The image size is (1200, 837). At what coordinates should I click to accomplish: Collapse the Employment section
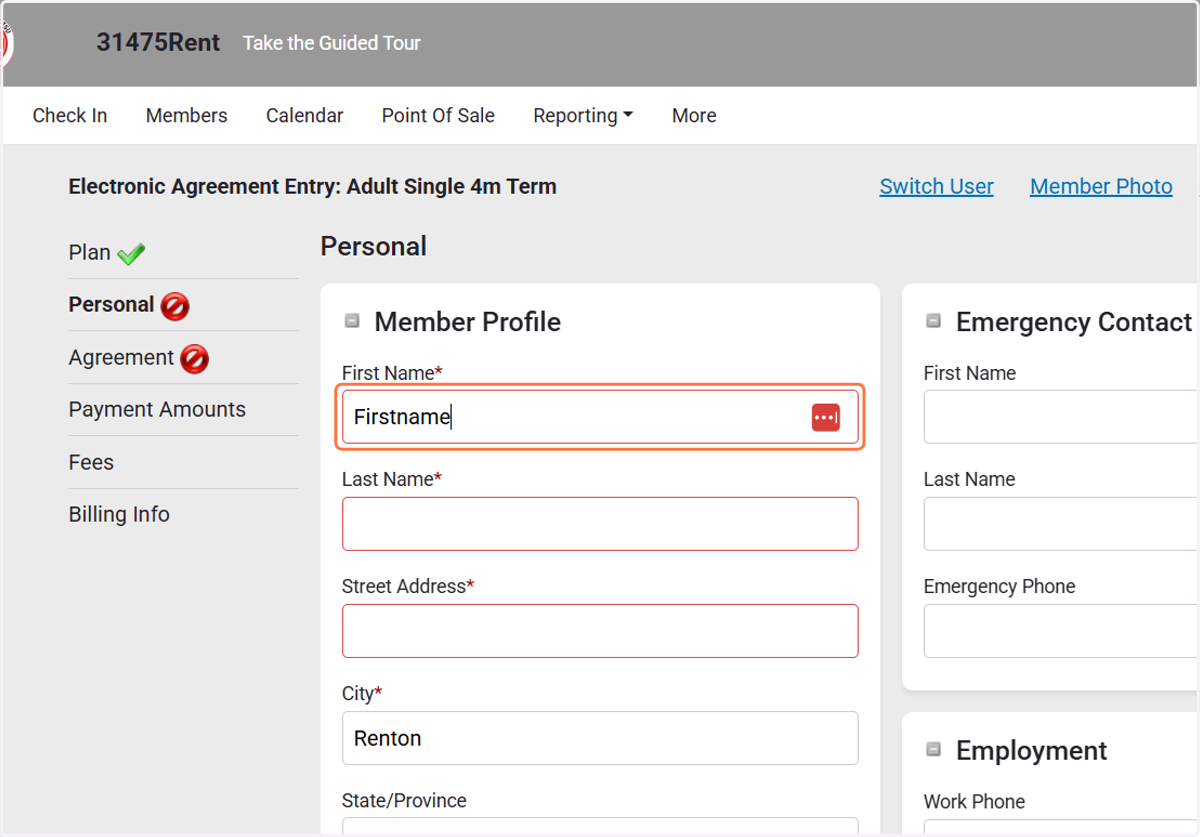pyautogui.click(x=934, y=749)
